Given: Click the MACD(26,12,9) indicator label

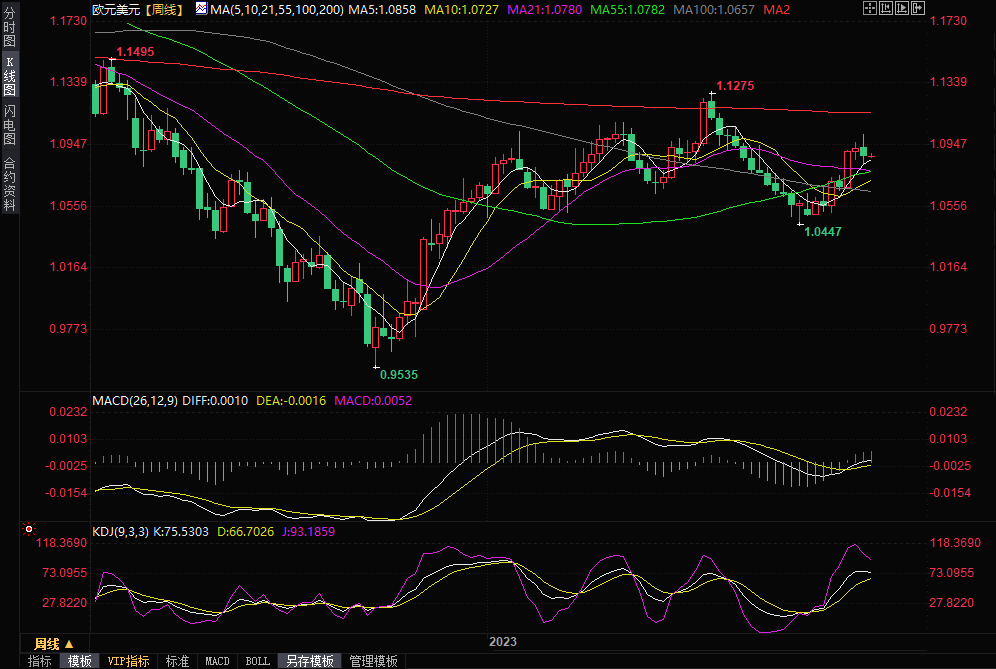Looking at the screenshot, I should tap(135, 400).
